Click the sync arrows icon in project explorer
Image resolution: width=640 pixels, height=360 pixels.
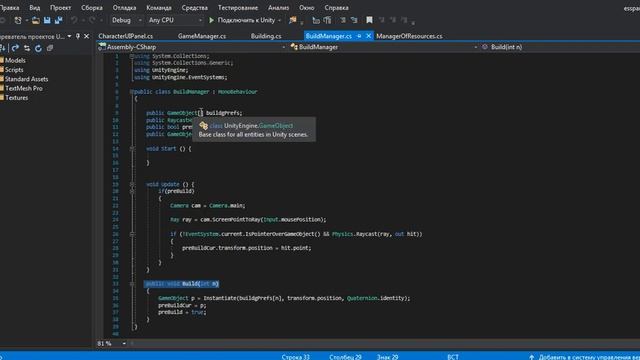(x=27, y=48)
